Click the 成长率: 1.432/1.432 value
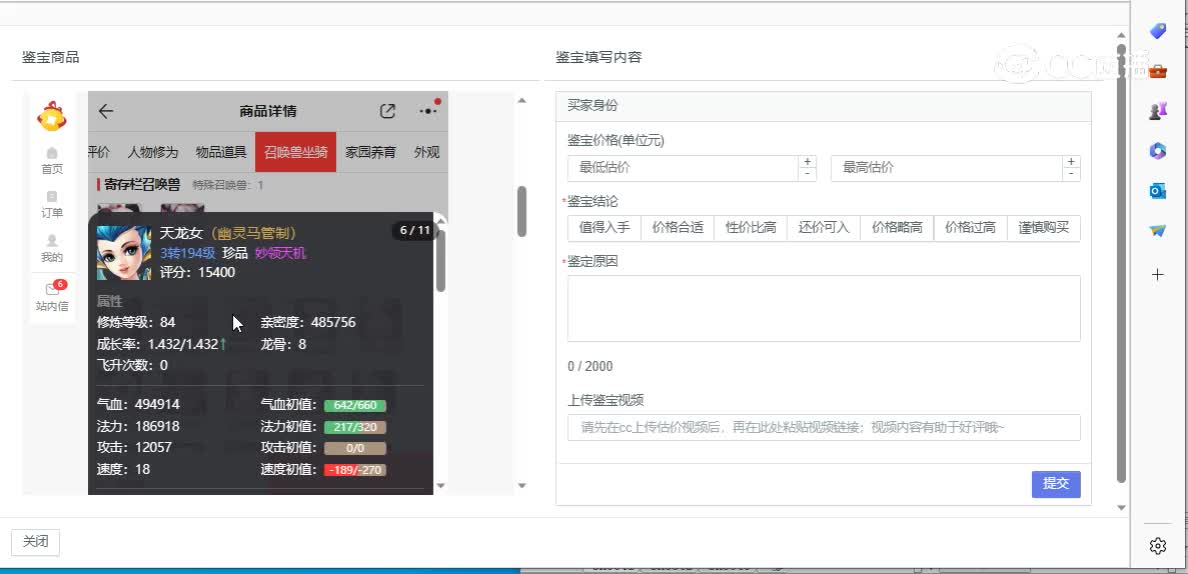Image resolution: width=1188 pixels, height=574 pixels. coord(158,345)
